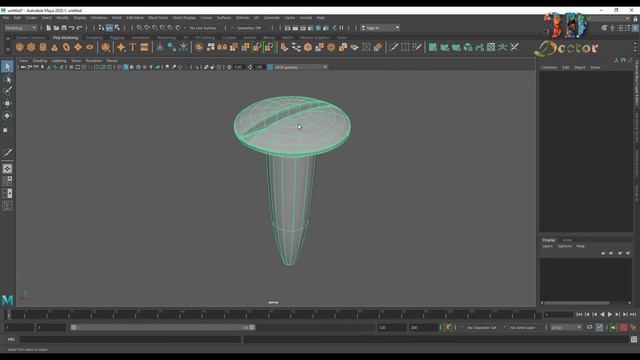This screenshot has width=640, height=360.
Task: Switch to the Anim layer tab
Action: coord(567,240)
